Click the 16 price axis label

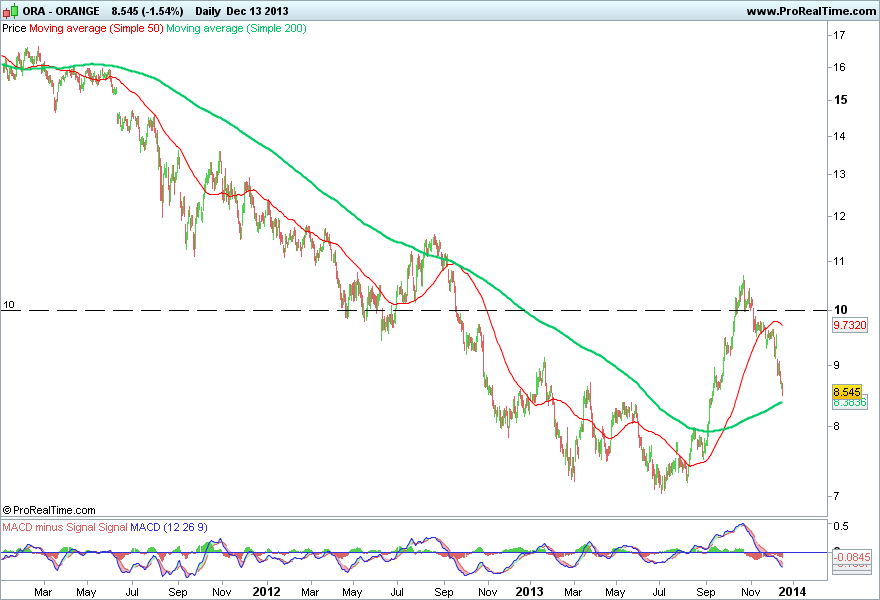pos(839,67)
